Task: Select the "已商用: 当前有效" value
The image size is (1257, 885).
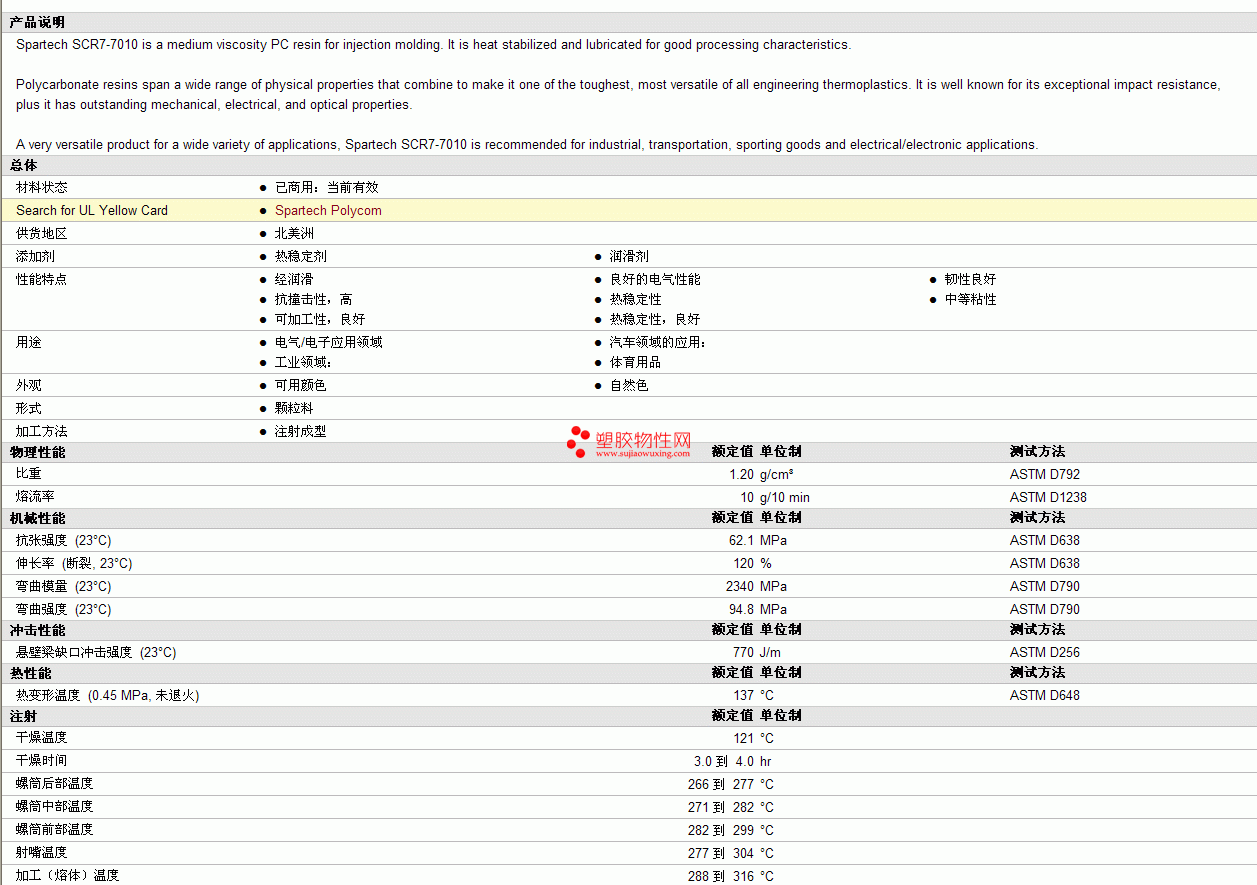Action: point(327,187)
